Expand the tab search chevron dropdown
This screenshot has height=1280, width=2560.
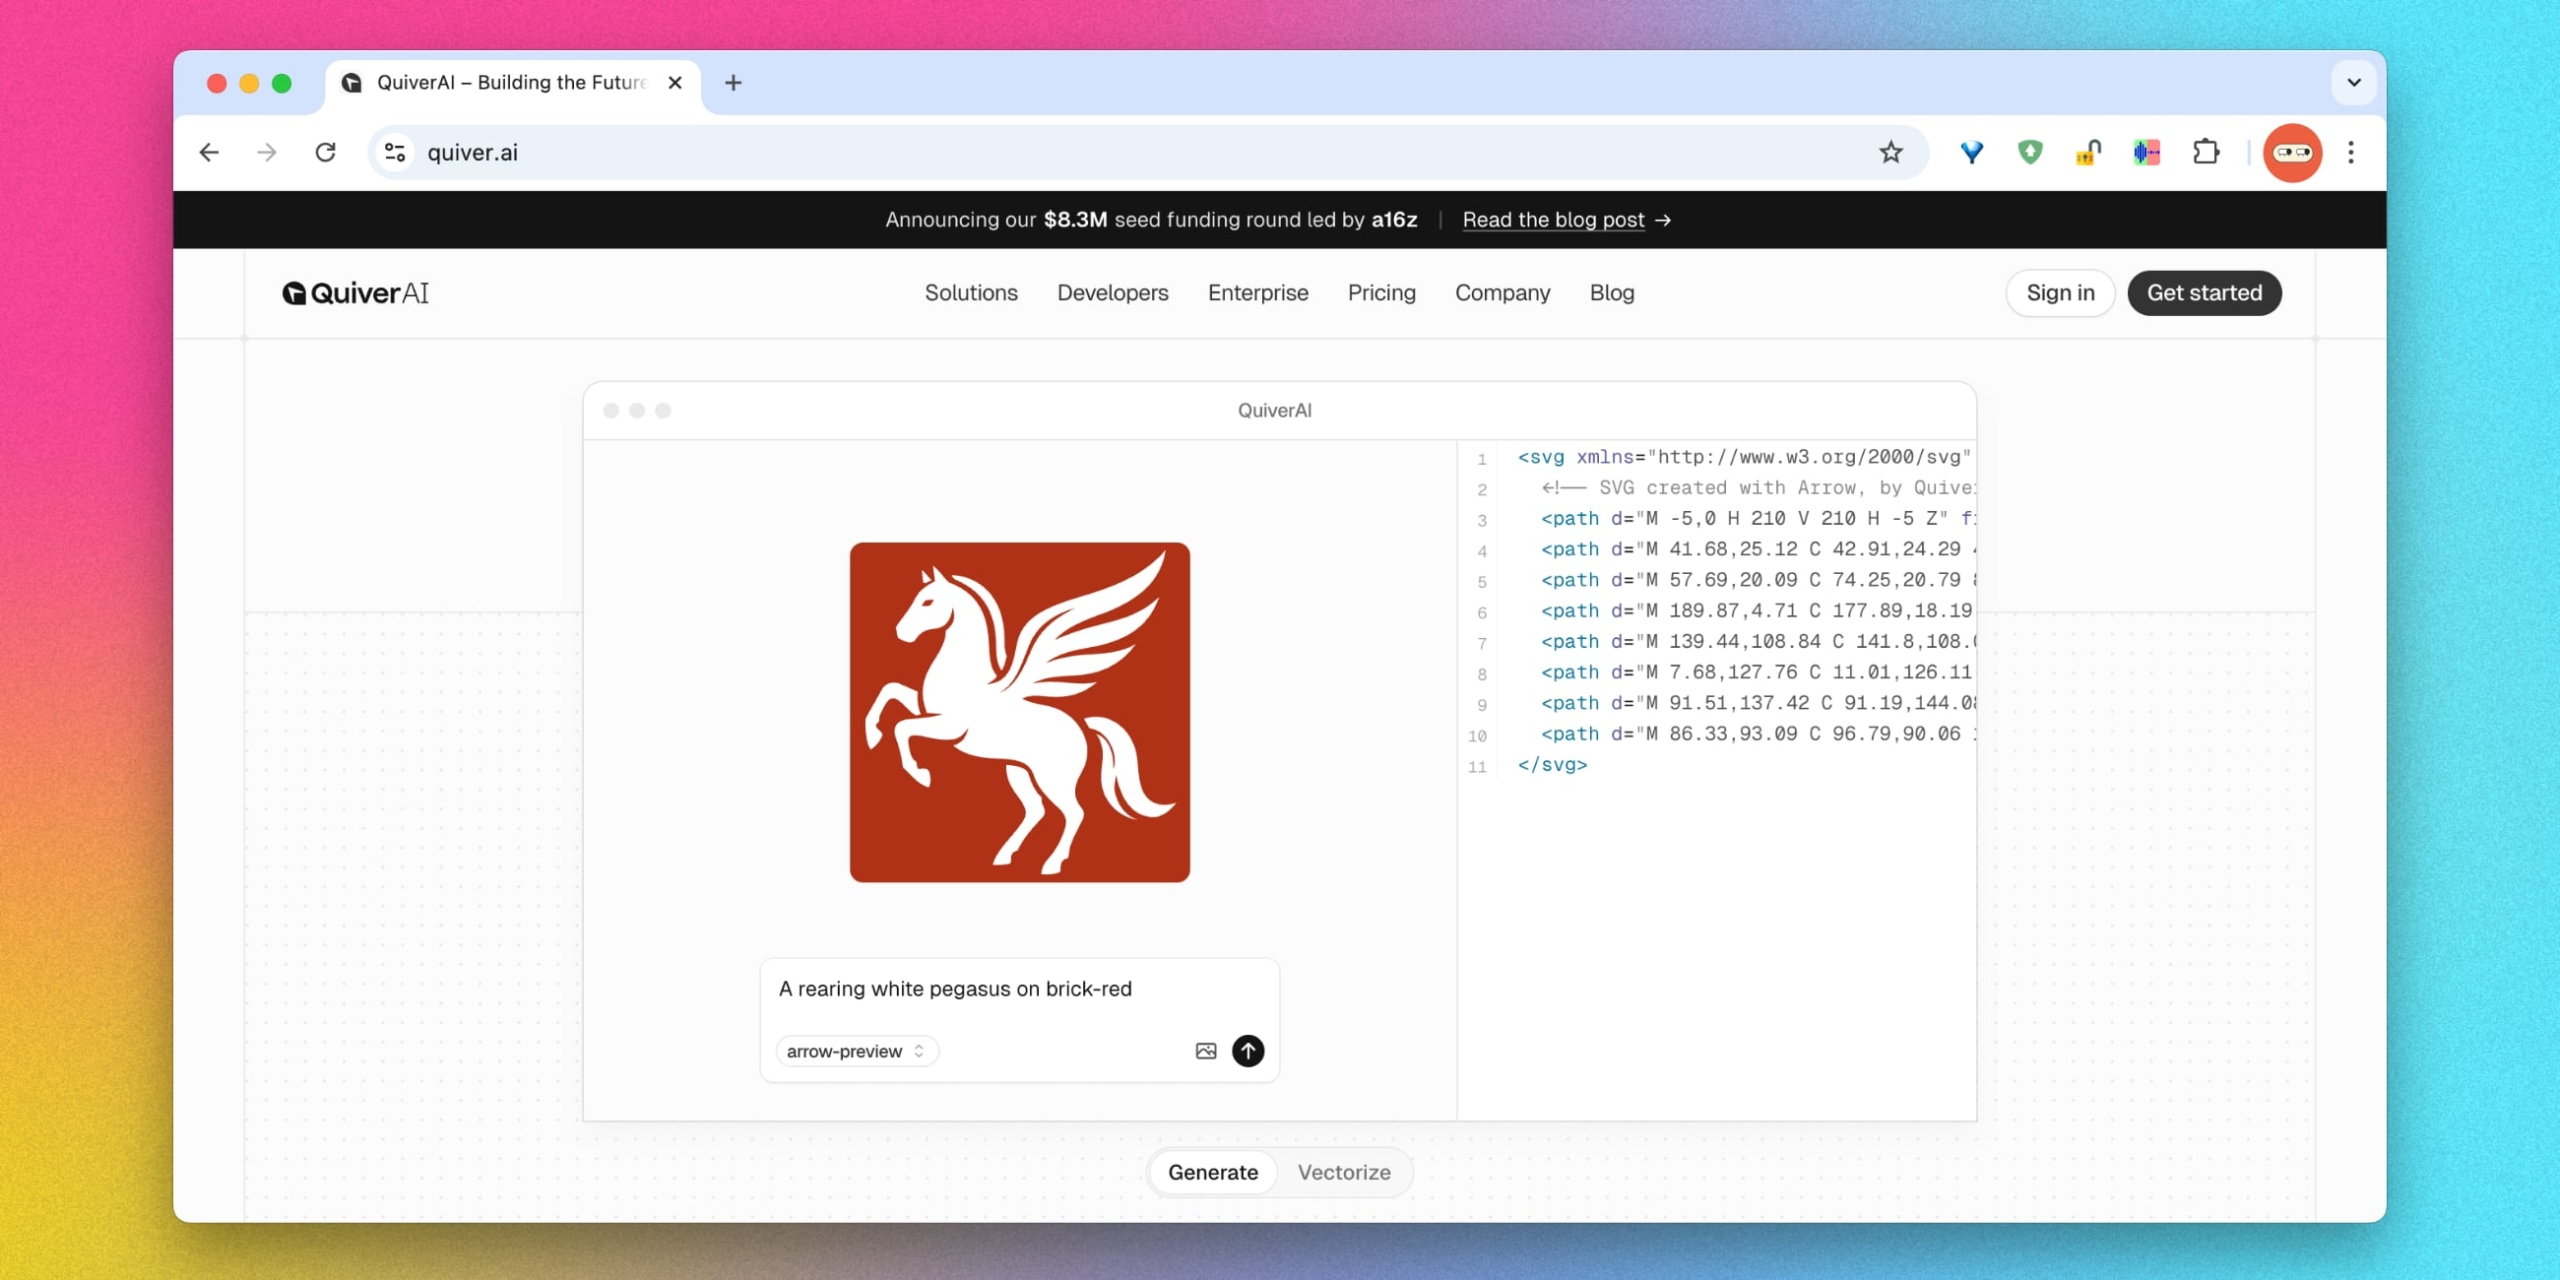(x=2353, y=83)
